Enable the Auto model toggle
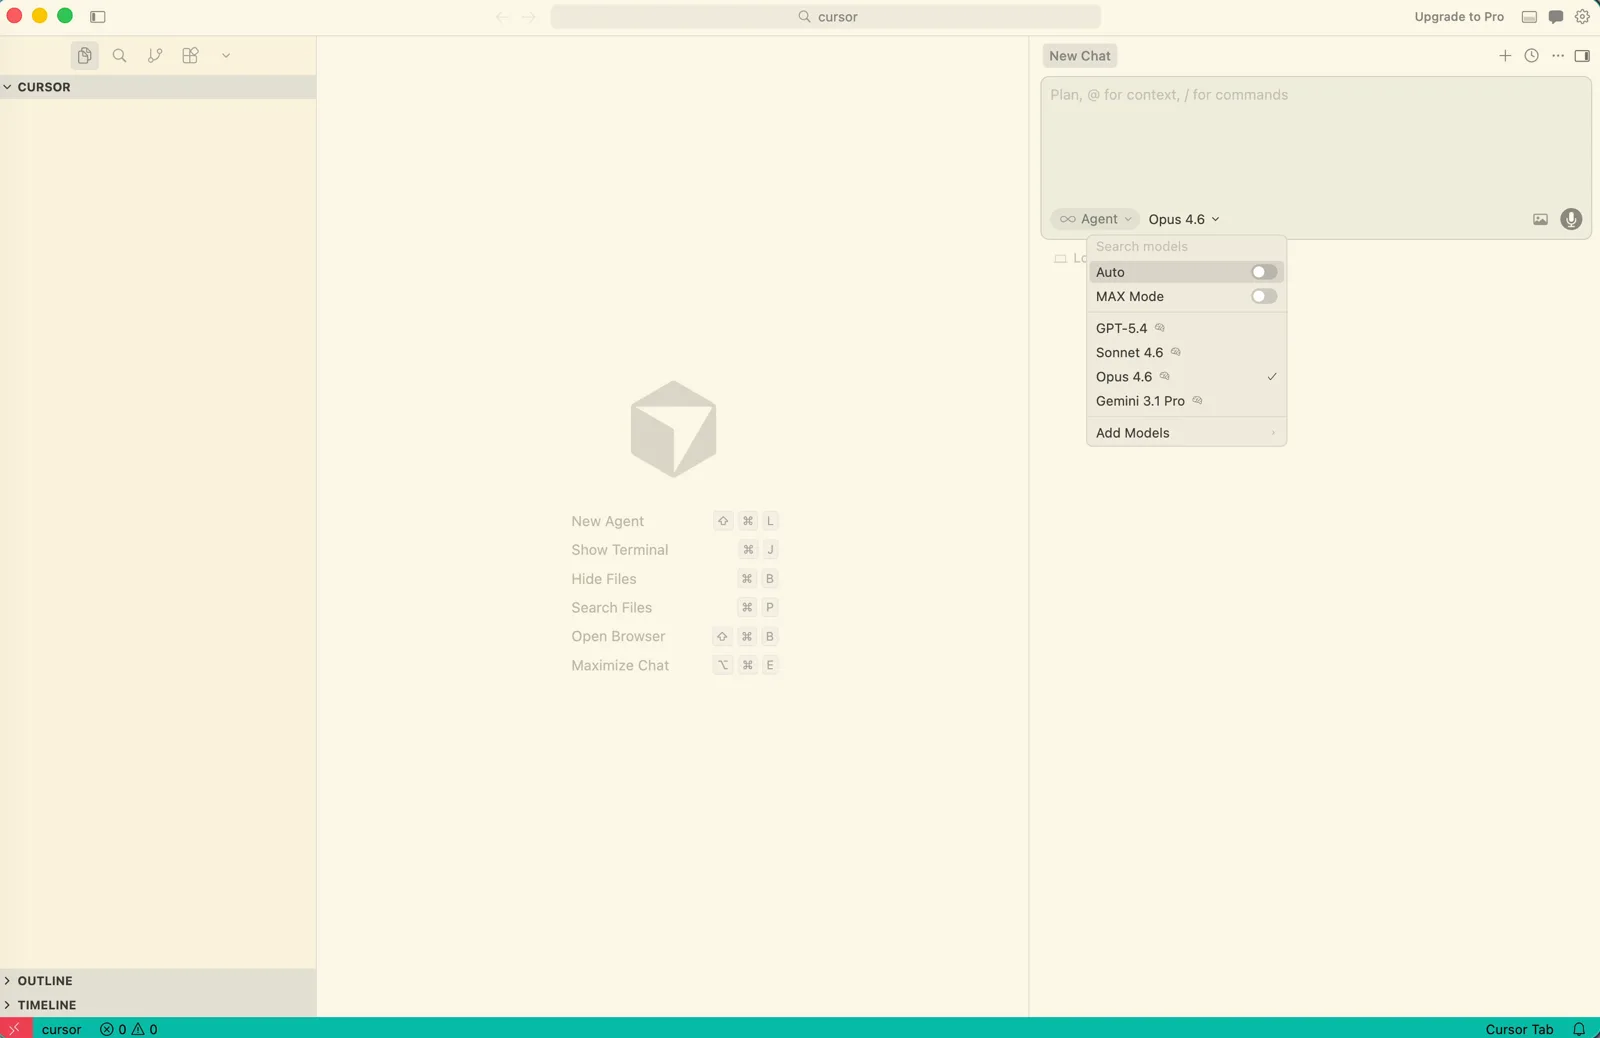This screenshot has width=1600, height=1038. [x=1264, y=272]
